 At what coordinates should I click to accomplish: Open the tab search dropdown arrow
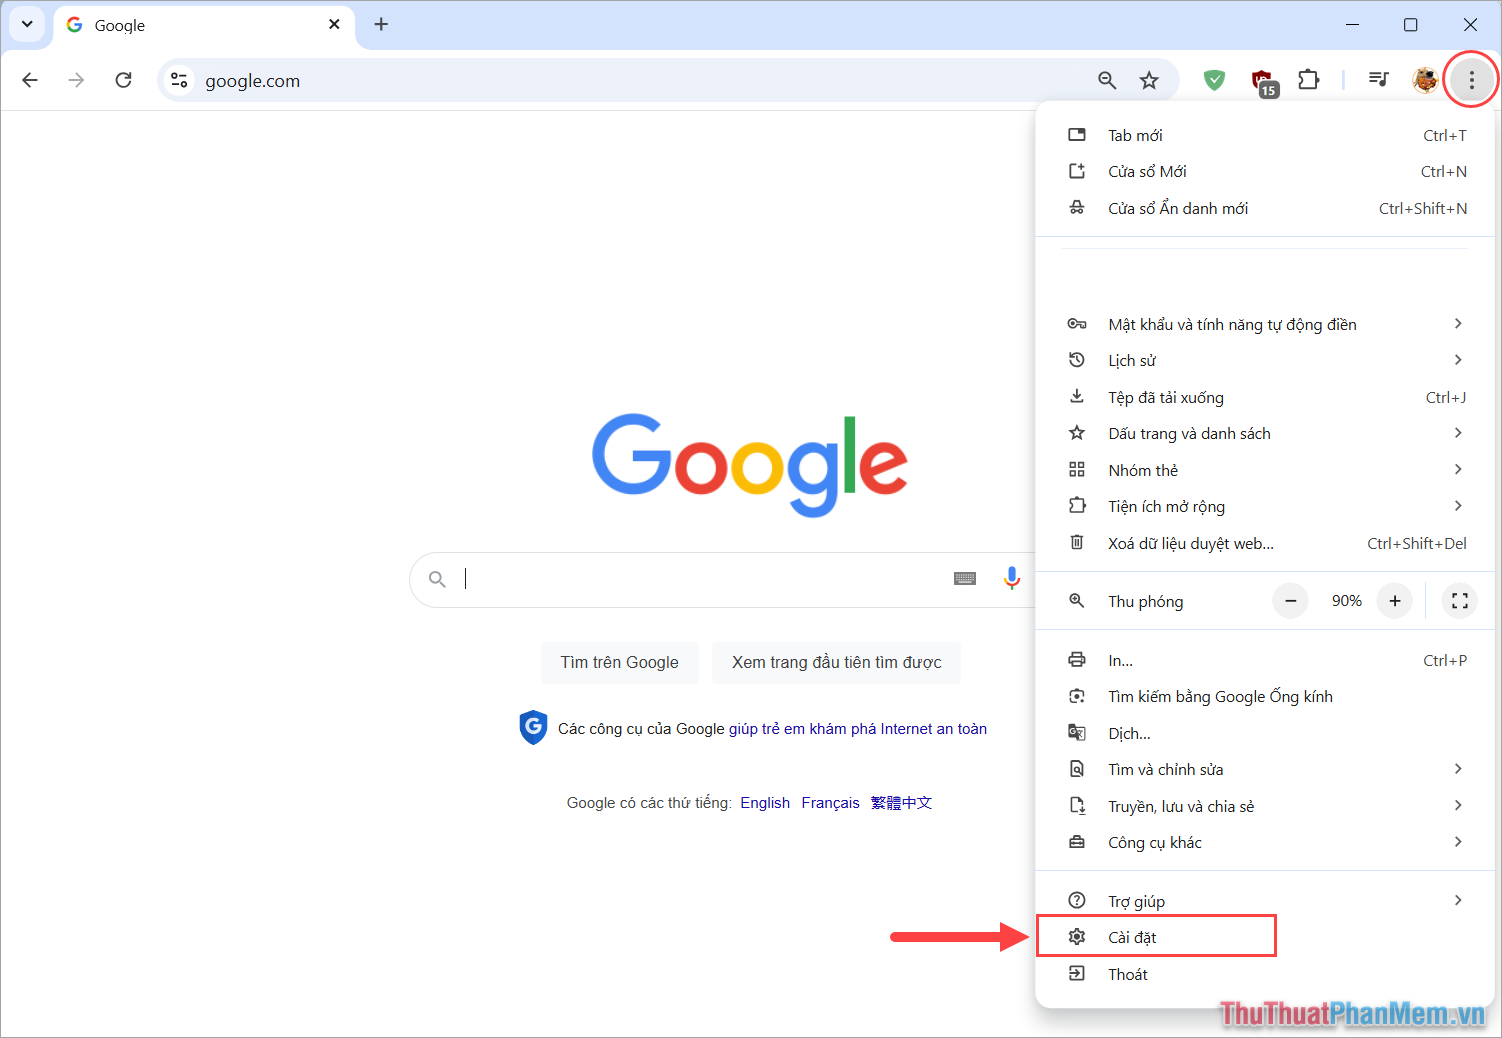[x=27, y=24]
